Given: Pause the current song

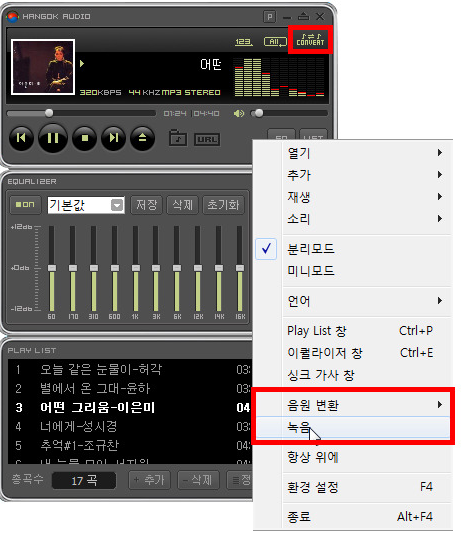Looking at the screenshot, I should coord(53,138).
